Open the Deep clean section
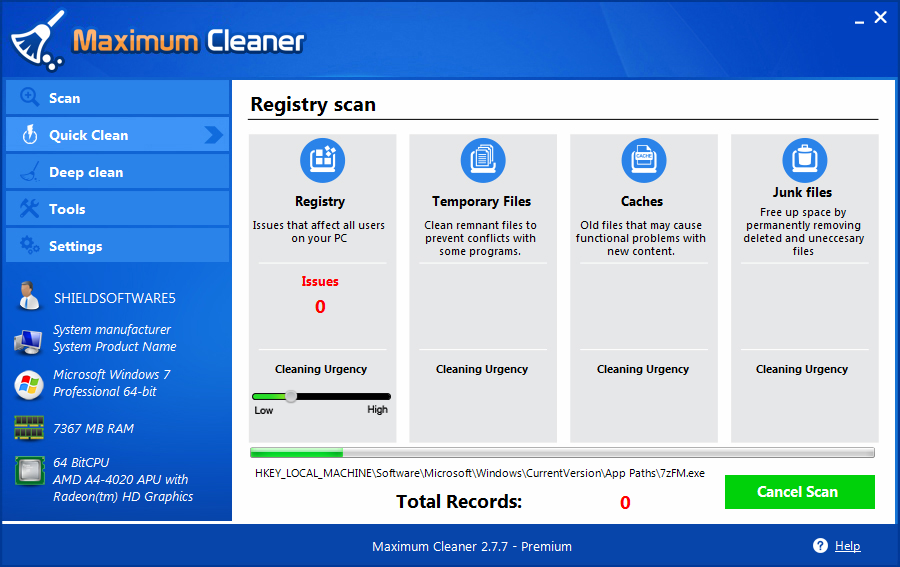Screen dimensions: 900x567 [x=118, y=172]
